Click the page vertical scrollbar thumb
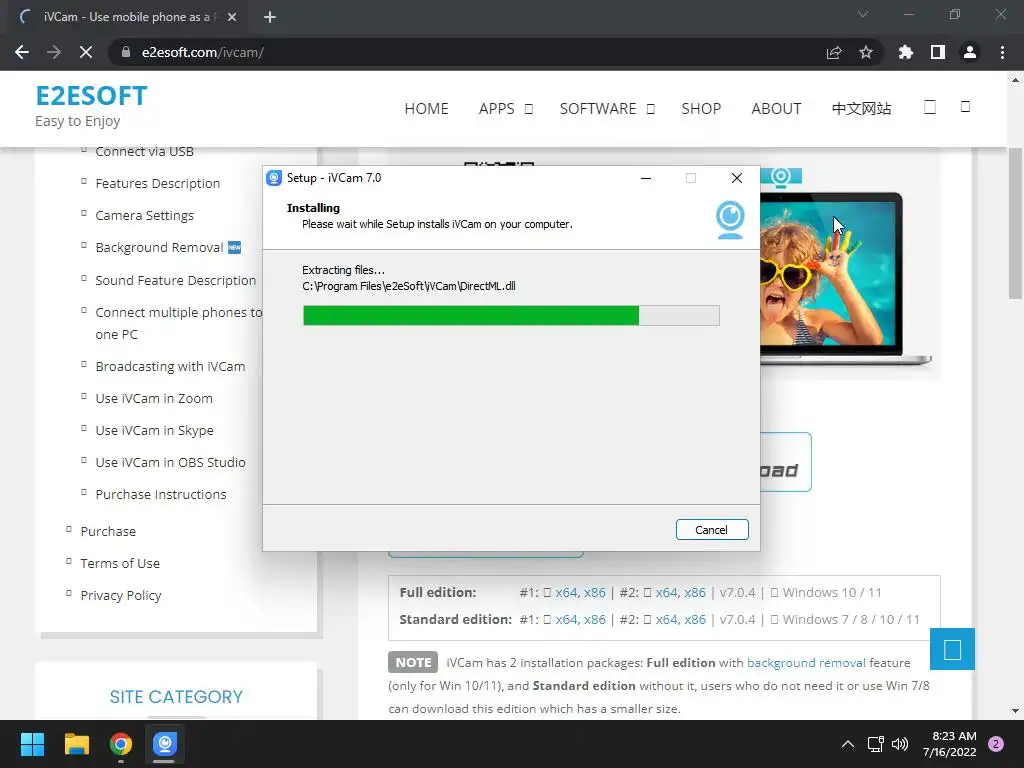 pos(1016,223)
